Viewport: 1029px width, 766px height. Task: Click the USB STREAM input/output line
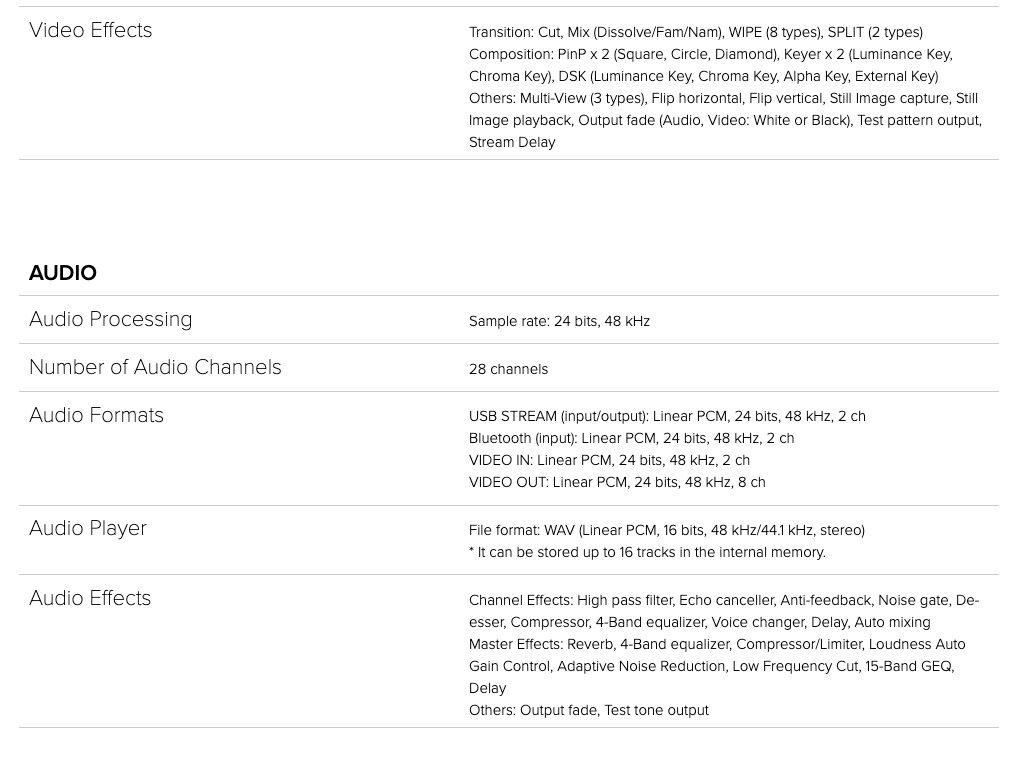pyautogui.click(x=667, y=416)
